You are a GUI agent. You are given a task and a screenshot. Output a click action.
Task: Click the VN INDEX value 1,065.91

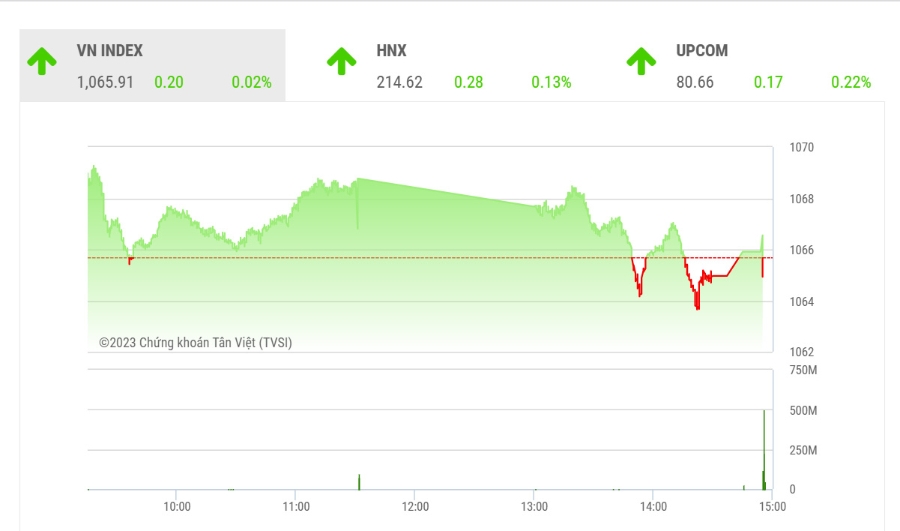tap(105, 82)
